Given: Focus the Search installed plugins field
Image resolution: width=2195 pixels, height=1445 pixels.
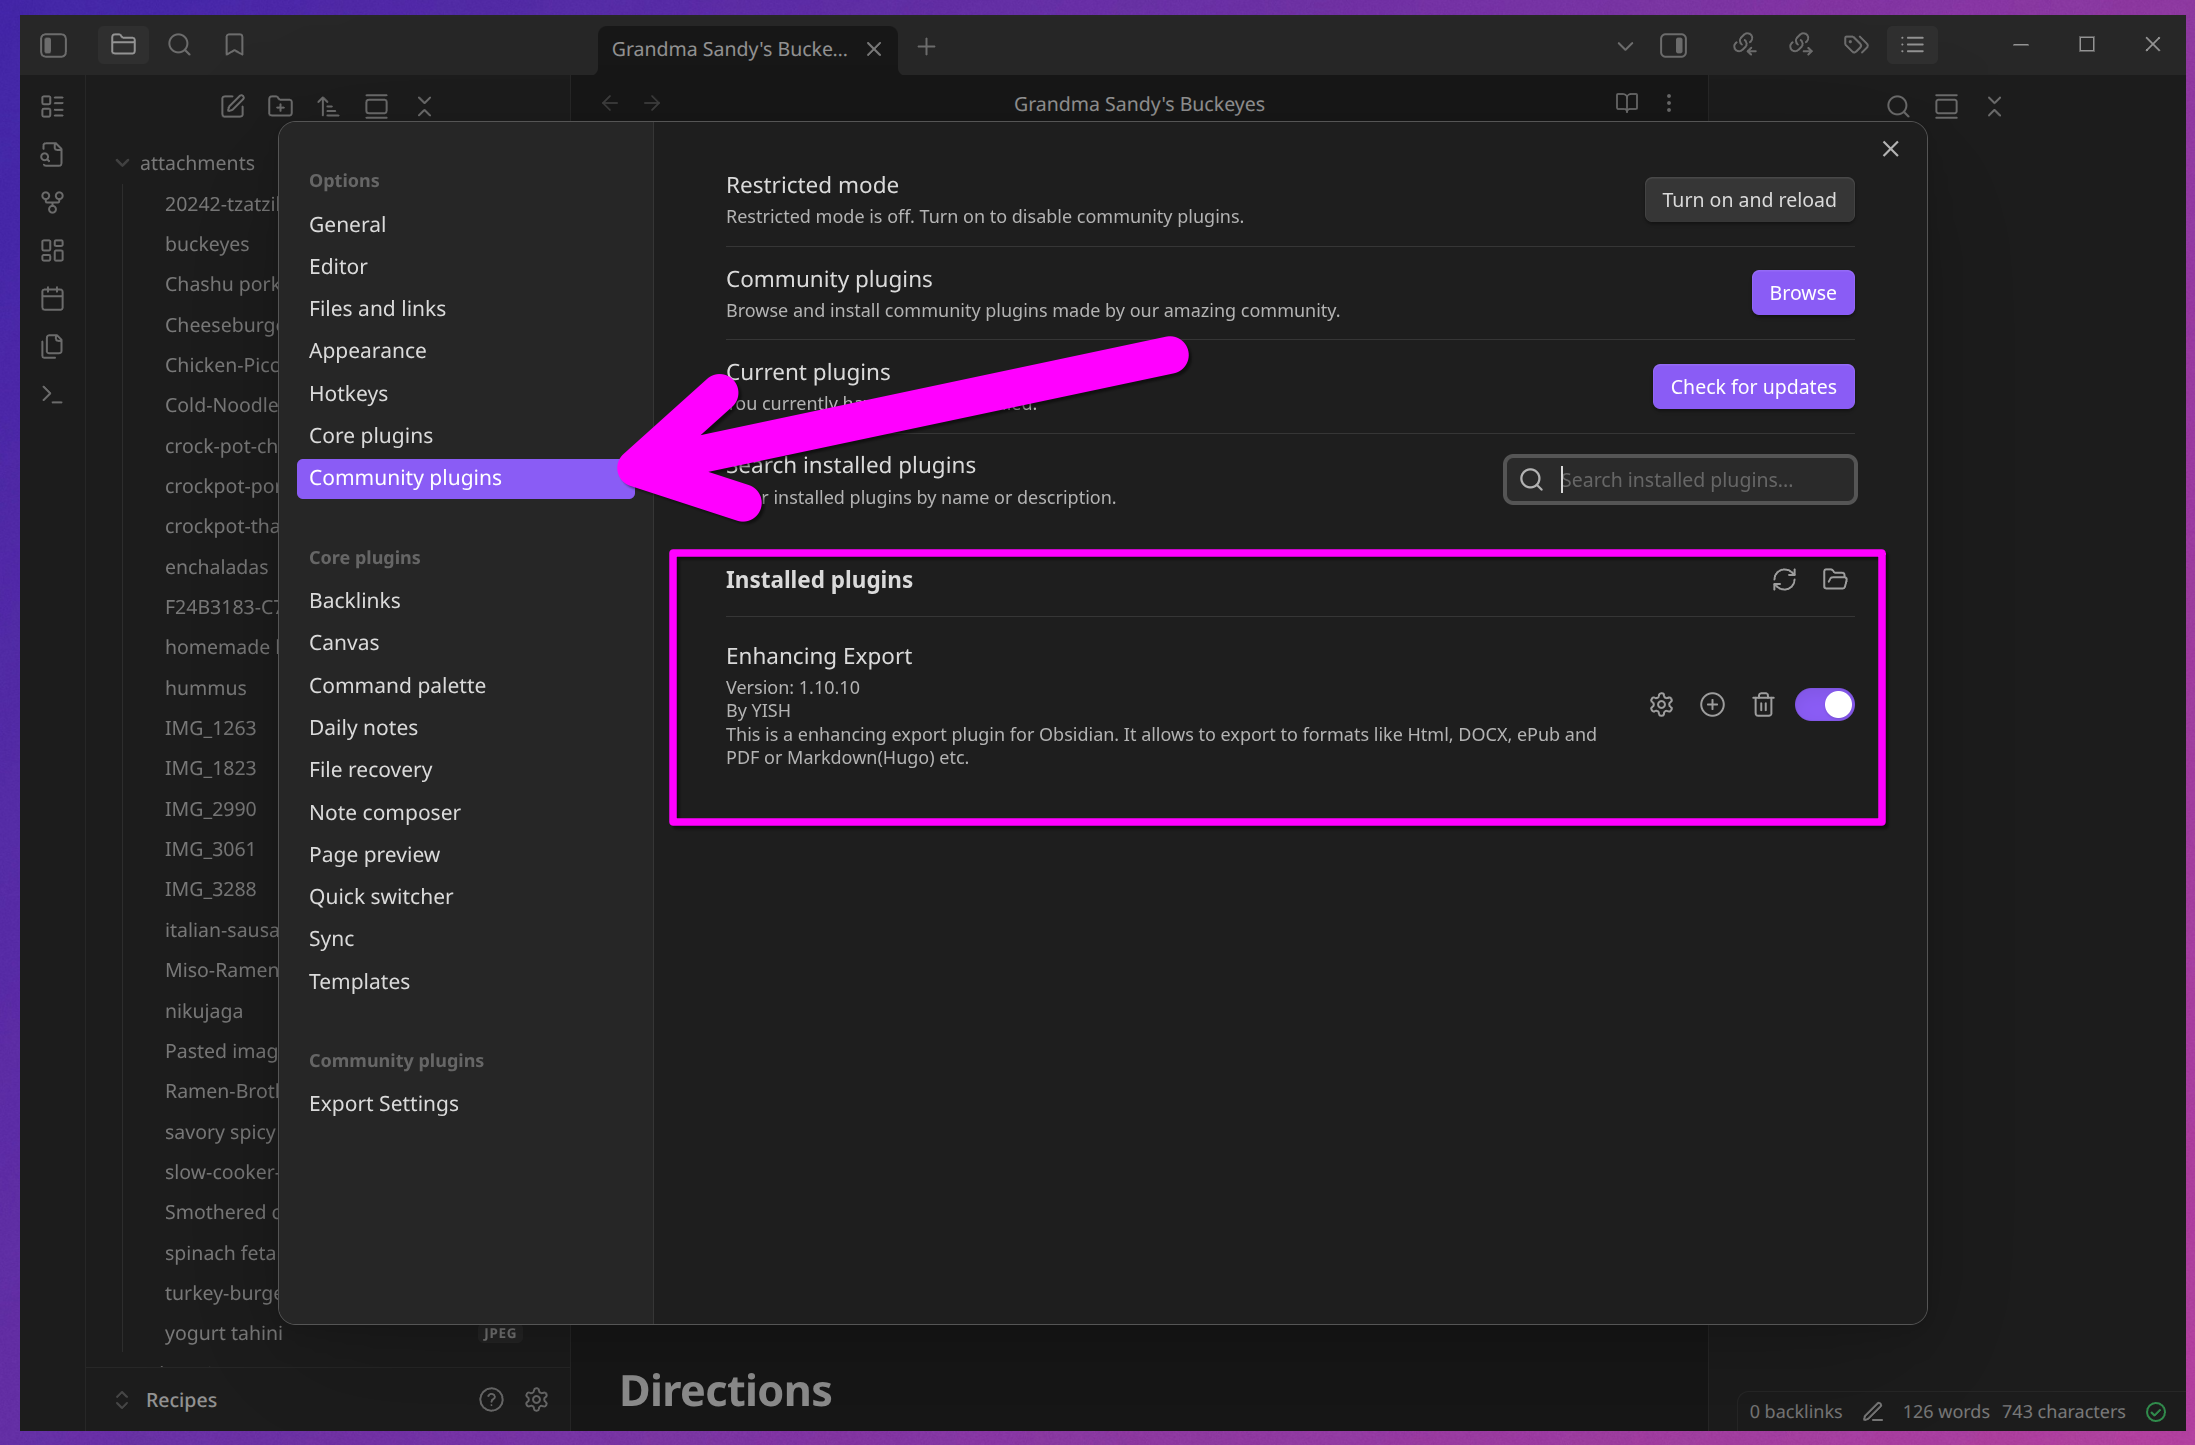Looking at the screenshot, I should [1695, 480].
